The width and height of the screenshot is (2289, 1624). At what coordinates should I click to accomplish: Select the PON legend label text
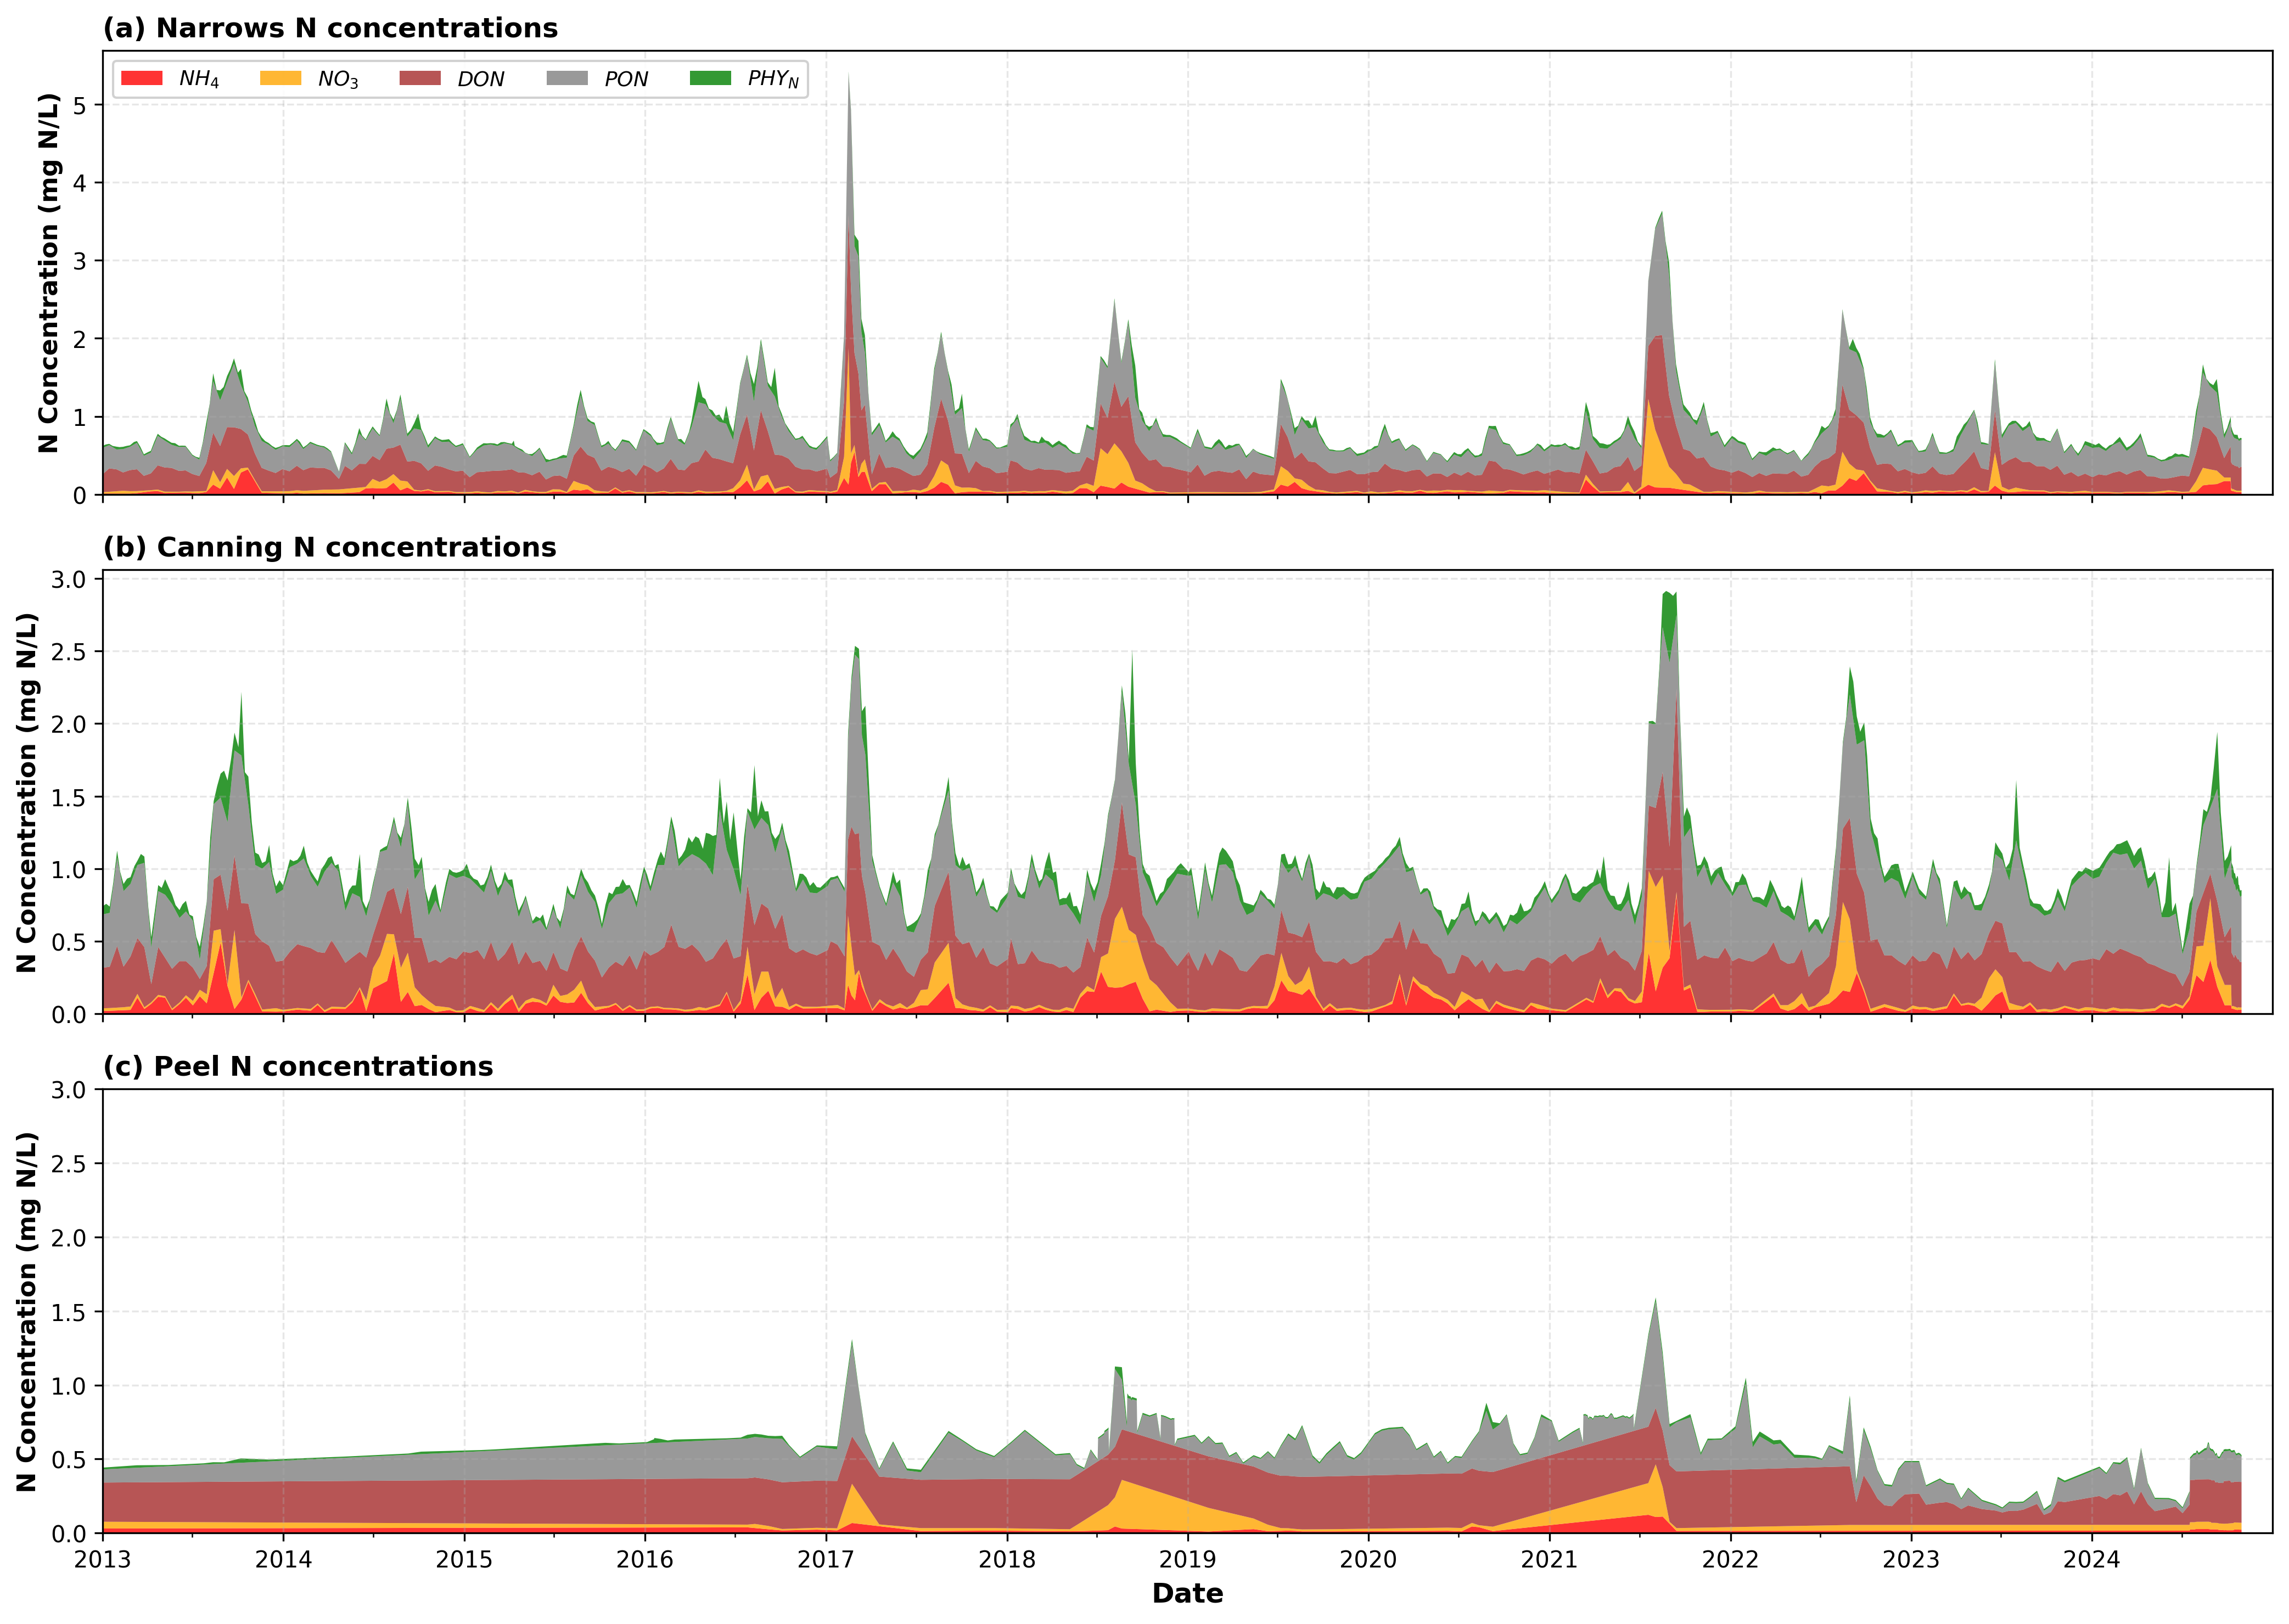point(626,79)
